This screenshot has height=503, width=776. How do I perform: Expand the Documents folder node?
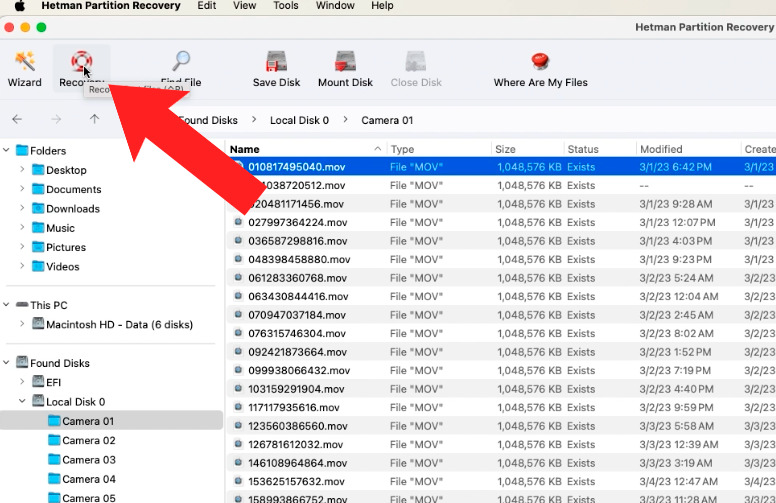click(22, 189)
